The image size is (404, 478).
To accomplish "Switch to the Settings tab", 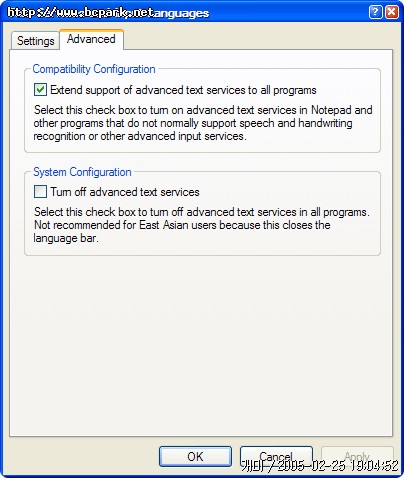I will pyautogui.click(x=35, y=41).
